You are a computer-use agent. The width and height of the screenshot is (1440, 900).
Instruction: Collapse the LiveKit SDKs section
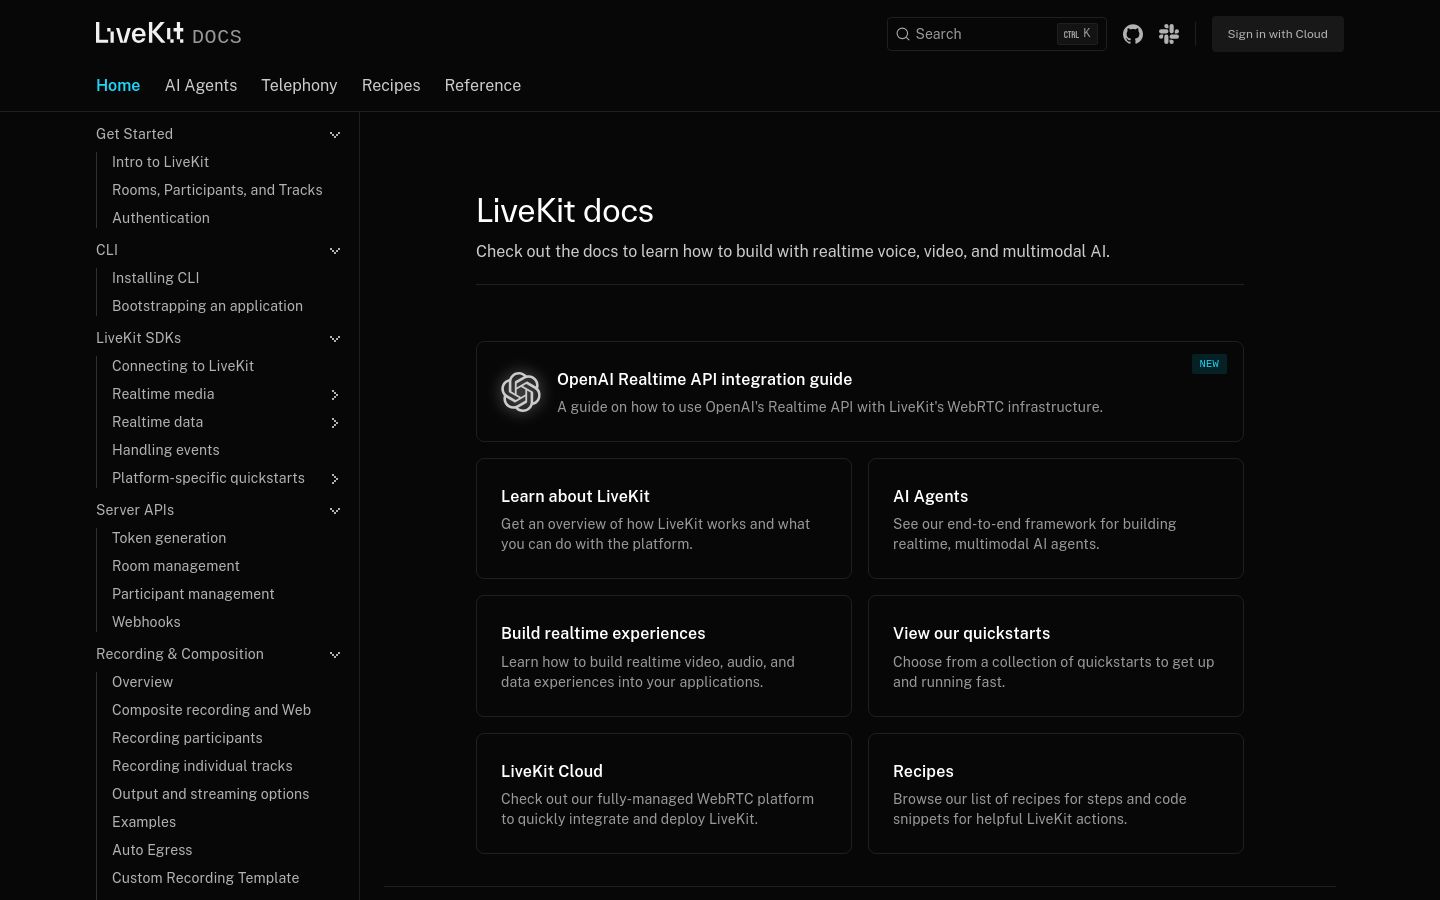(x=335, y=339)
